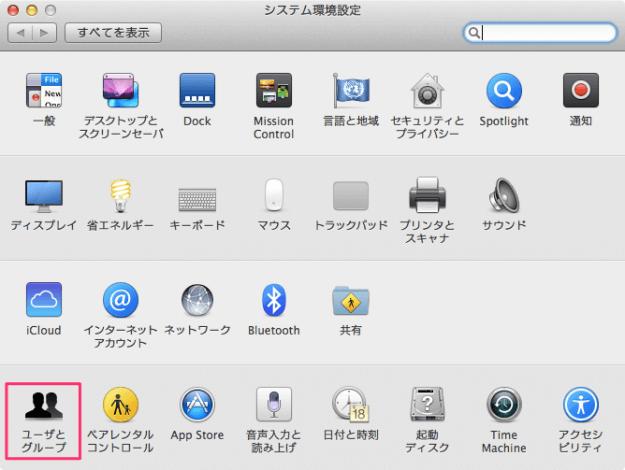
Task: Open アクセシビリティ preferences icon
Action: [x=581, y=404]
